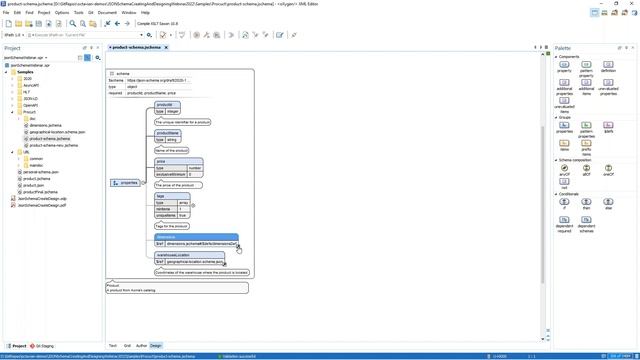Image resolution: width=640 pixels, height=360 pixels.
Task: Select the properties group palette icon
Action: click(564, 128)
